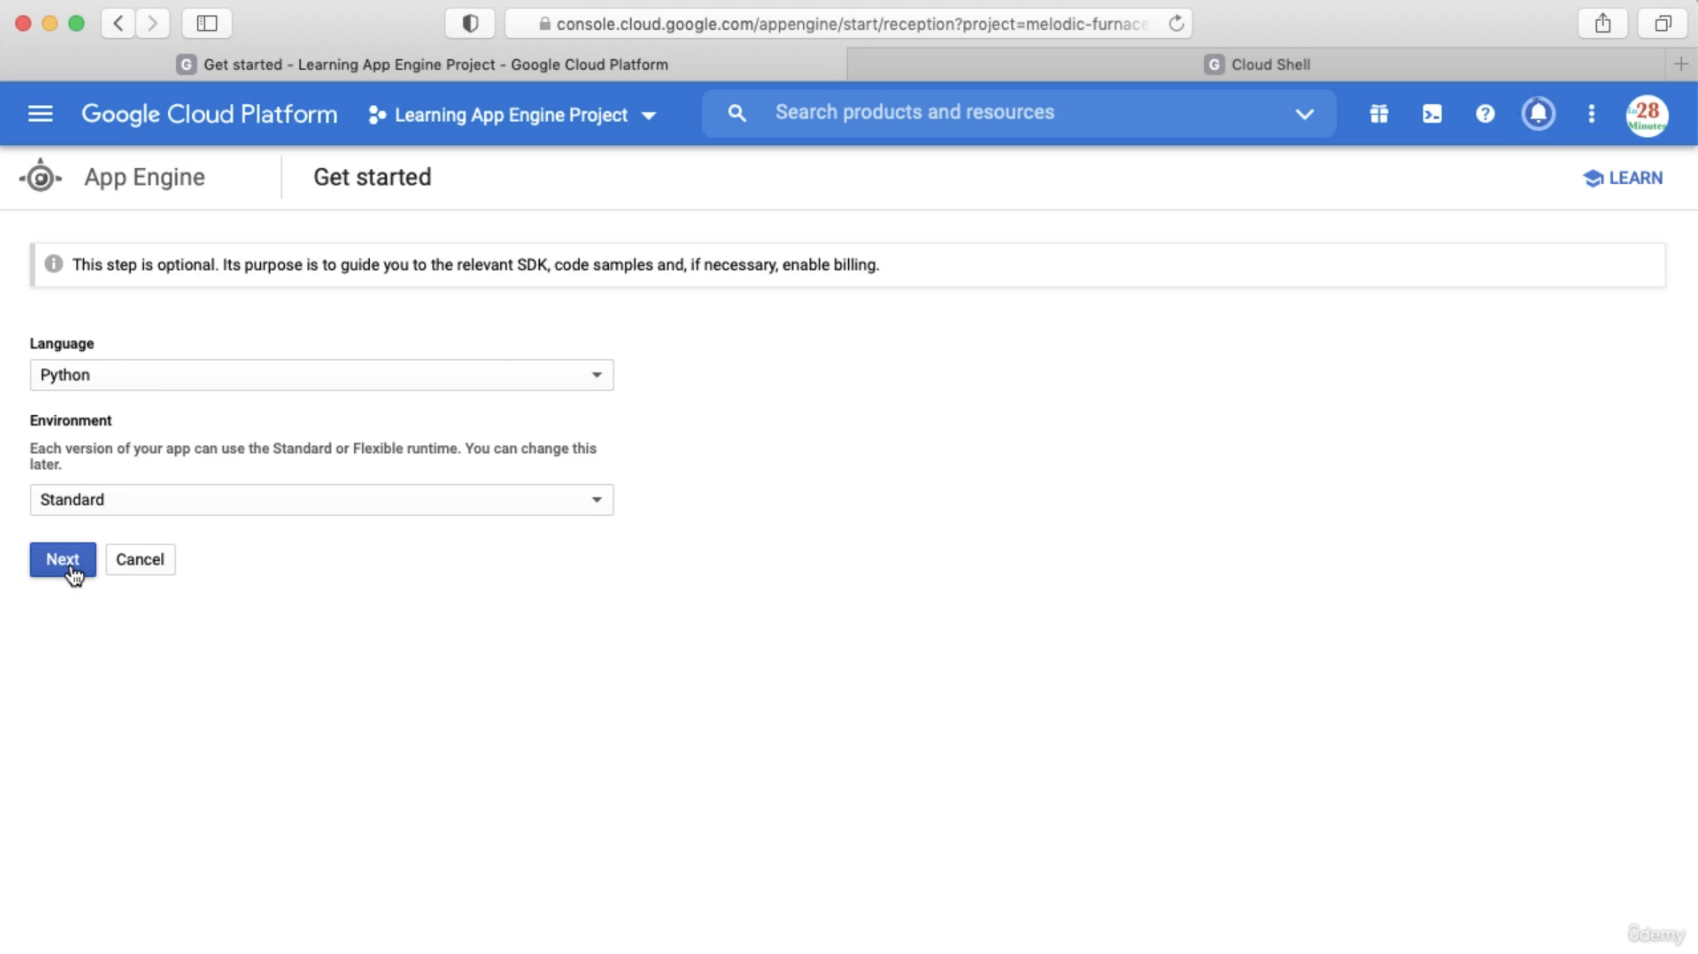Click the Google Cloud Platform logo
Screen dimensions: 1698x954
click(209, 114)
